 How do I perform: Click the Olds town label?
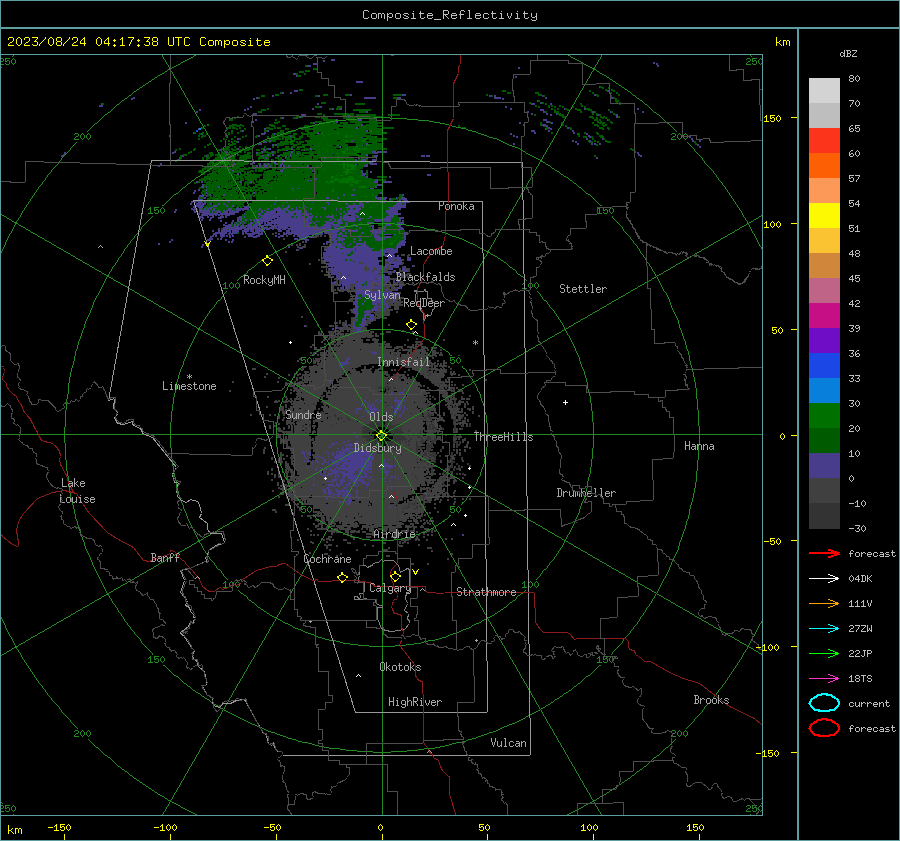(x=381, y=417)
